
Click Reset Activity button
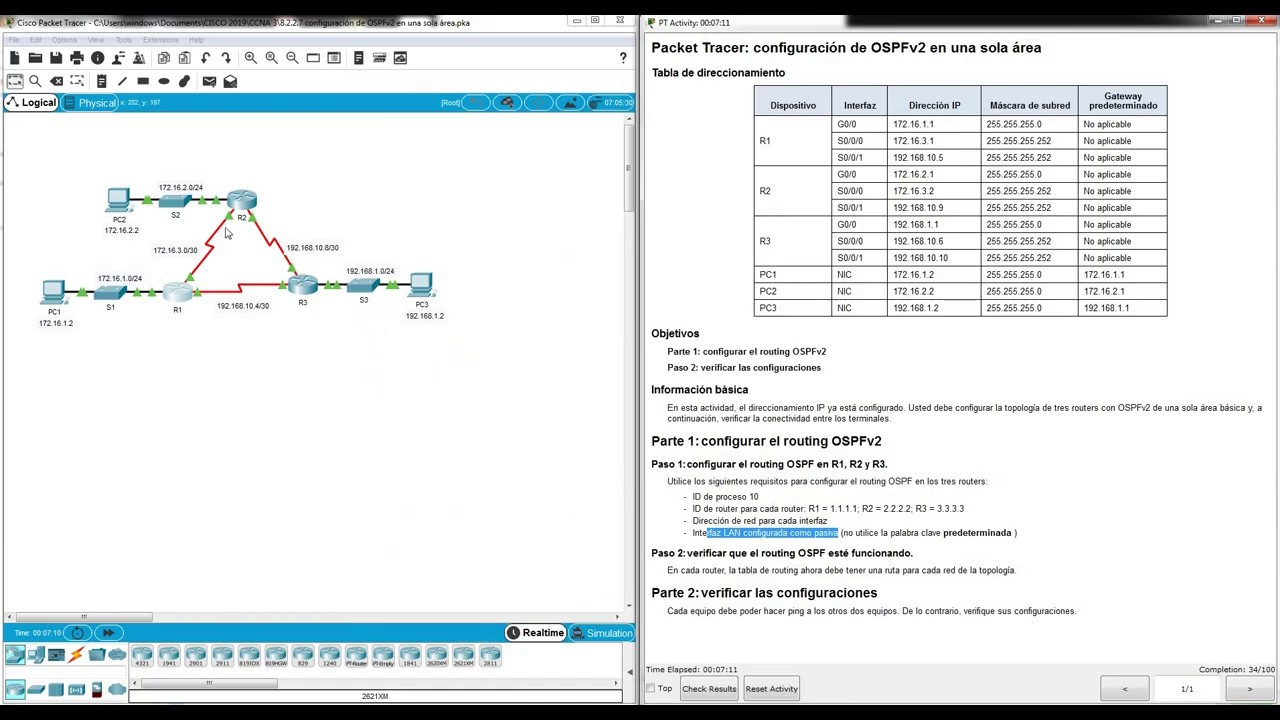pyautogui.click(x=771, y=688)
